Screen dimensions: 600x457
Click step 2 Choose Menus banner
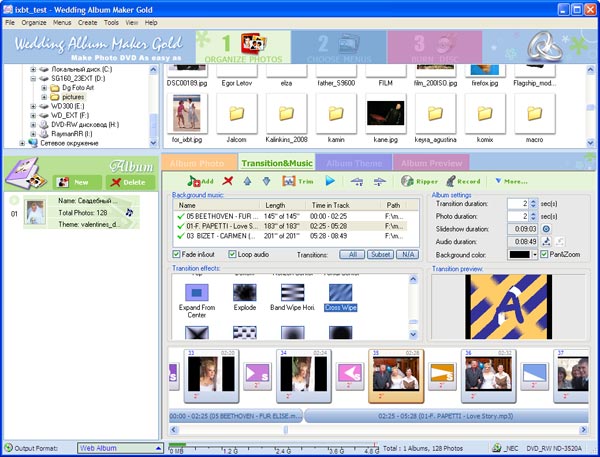(x=339, y=47)
